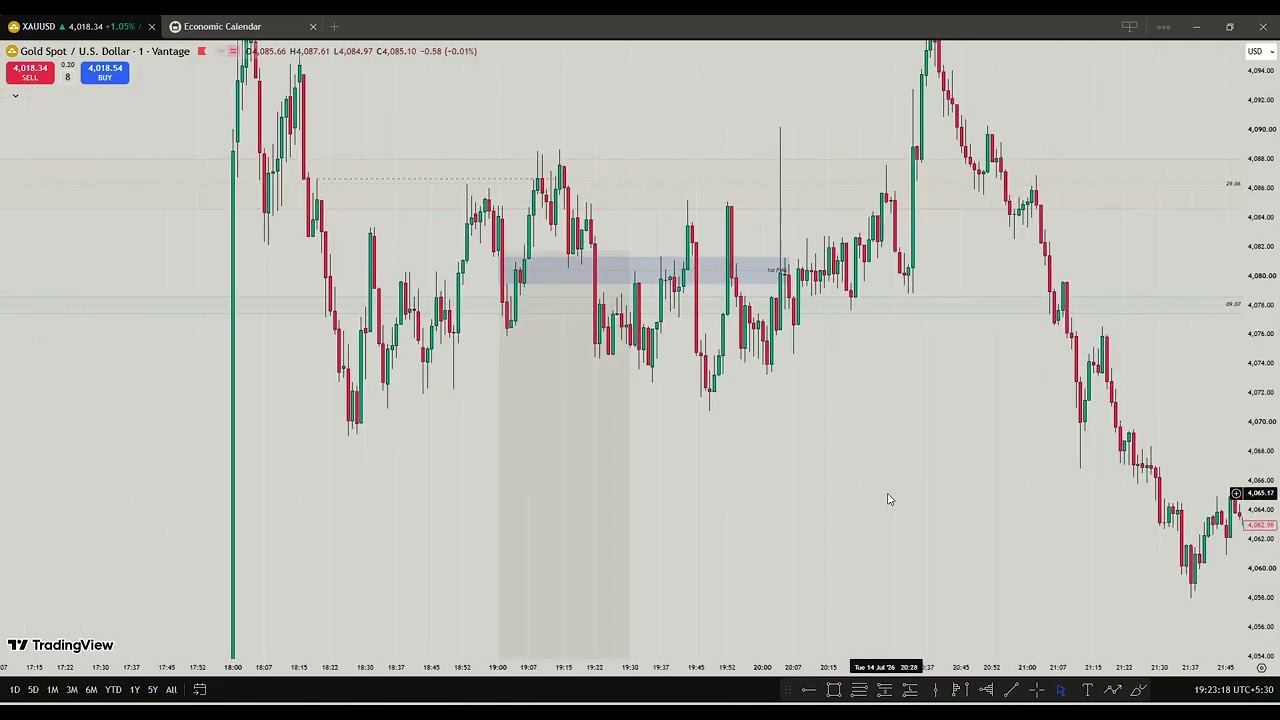Set time range to All
The image size is (1280, 720).
(x=171, y=690)
